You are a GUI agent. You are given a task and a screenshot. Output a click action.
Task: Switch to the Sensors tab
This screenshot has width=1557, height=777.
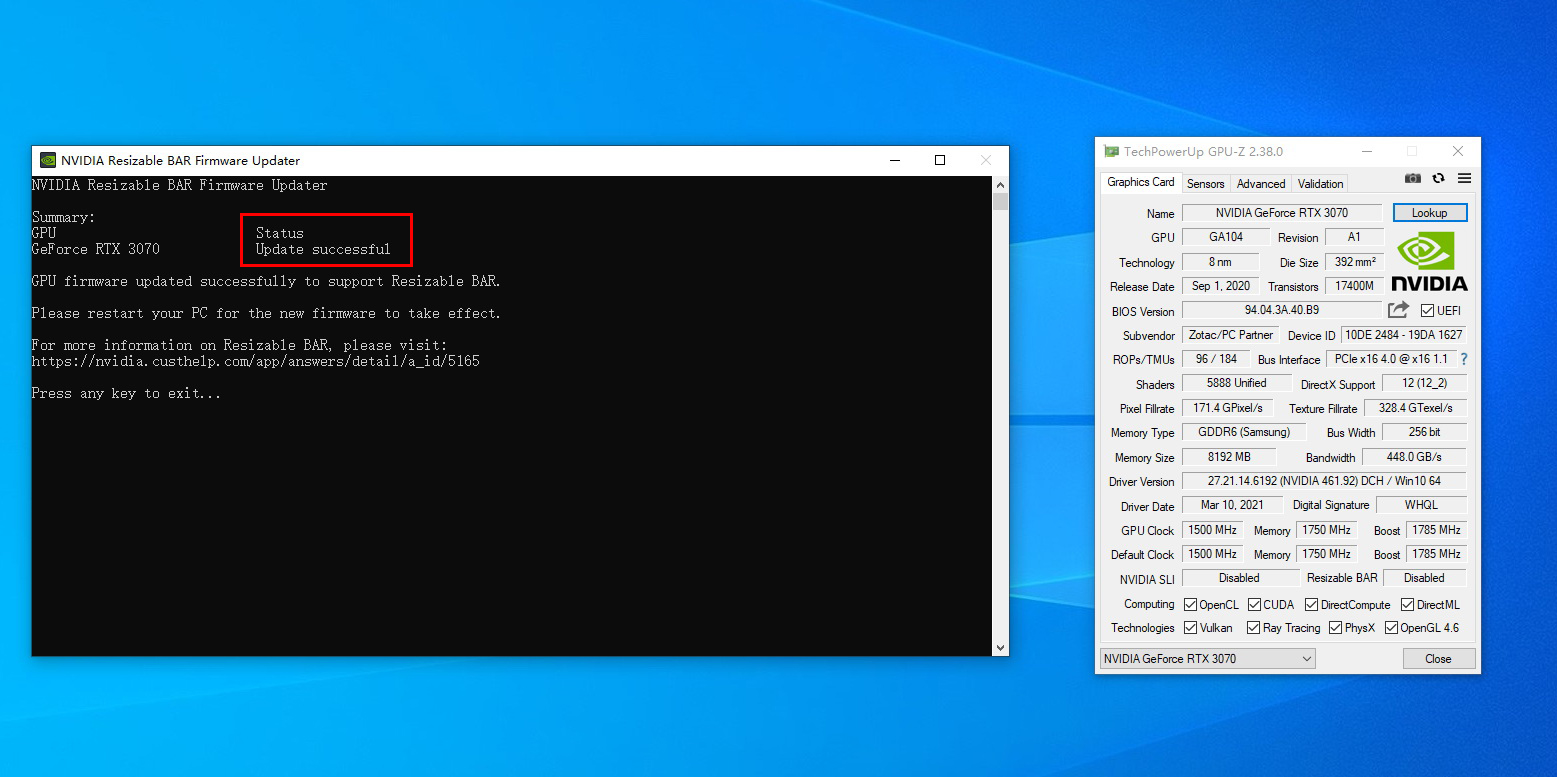tap(1205, 184)
